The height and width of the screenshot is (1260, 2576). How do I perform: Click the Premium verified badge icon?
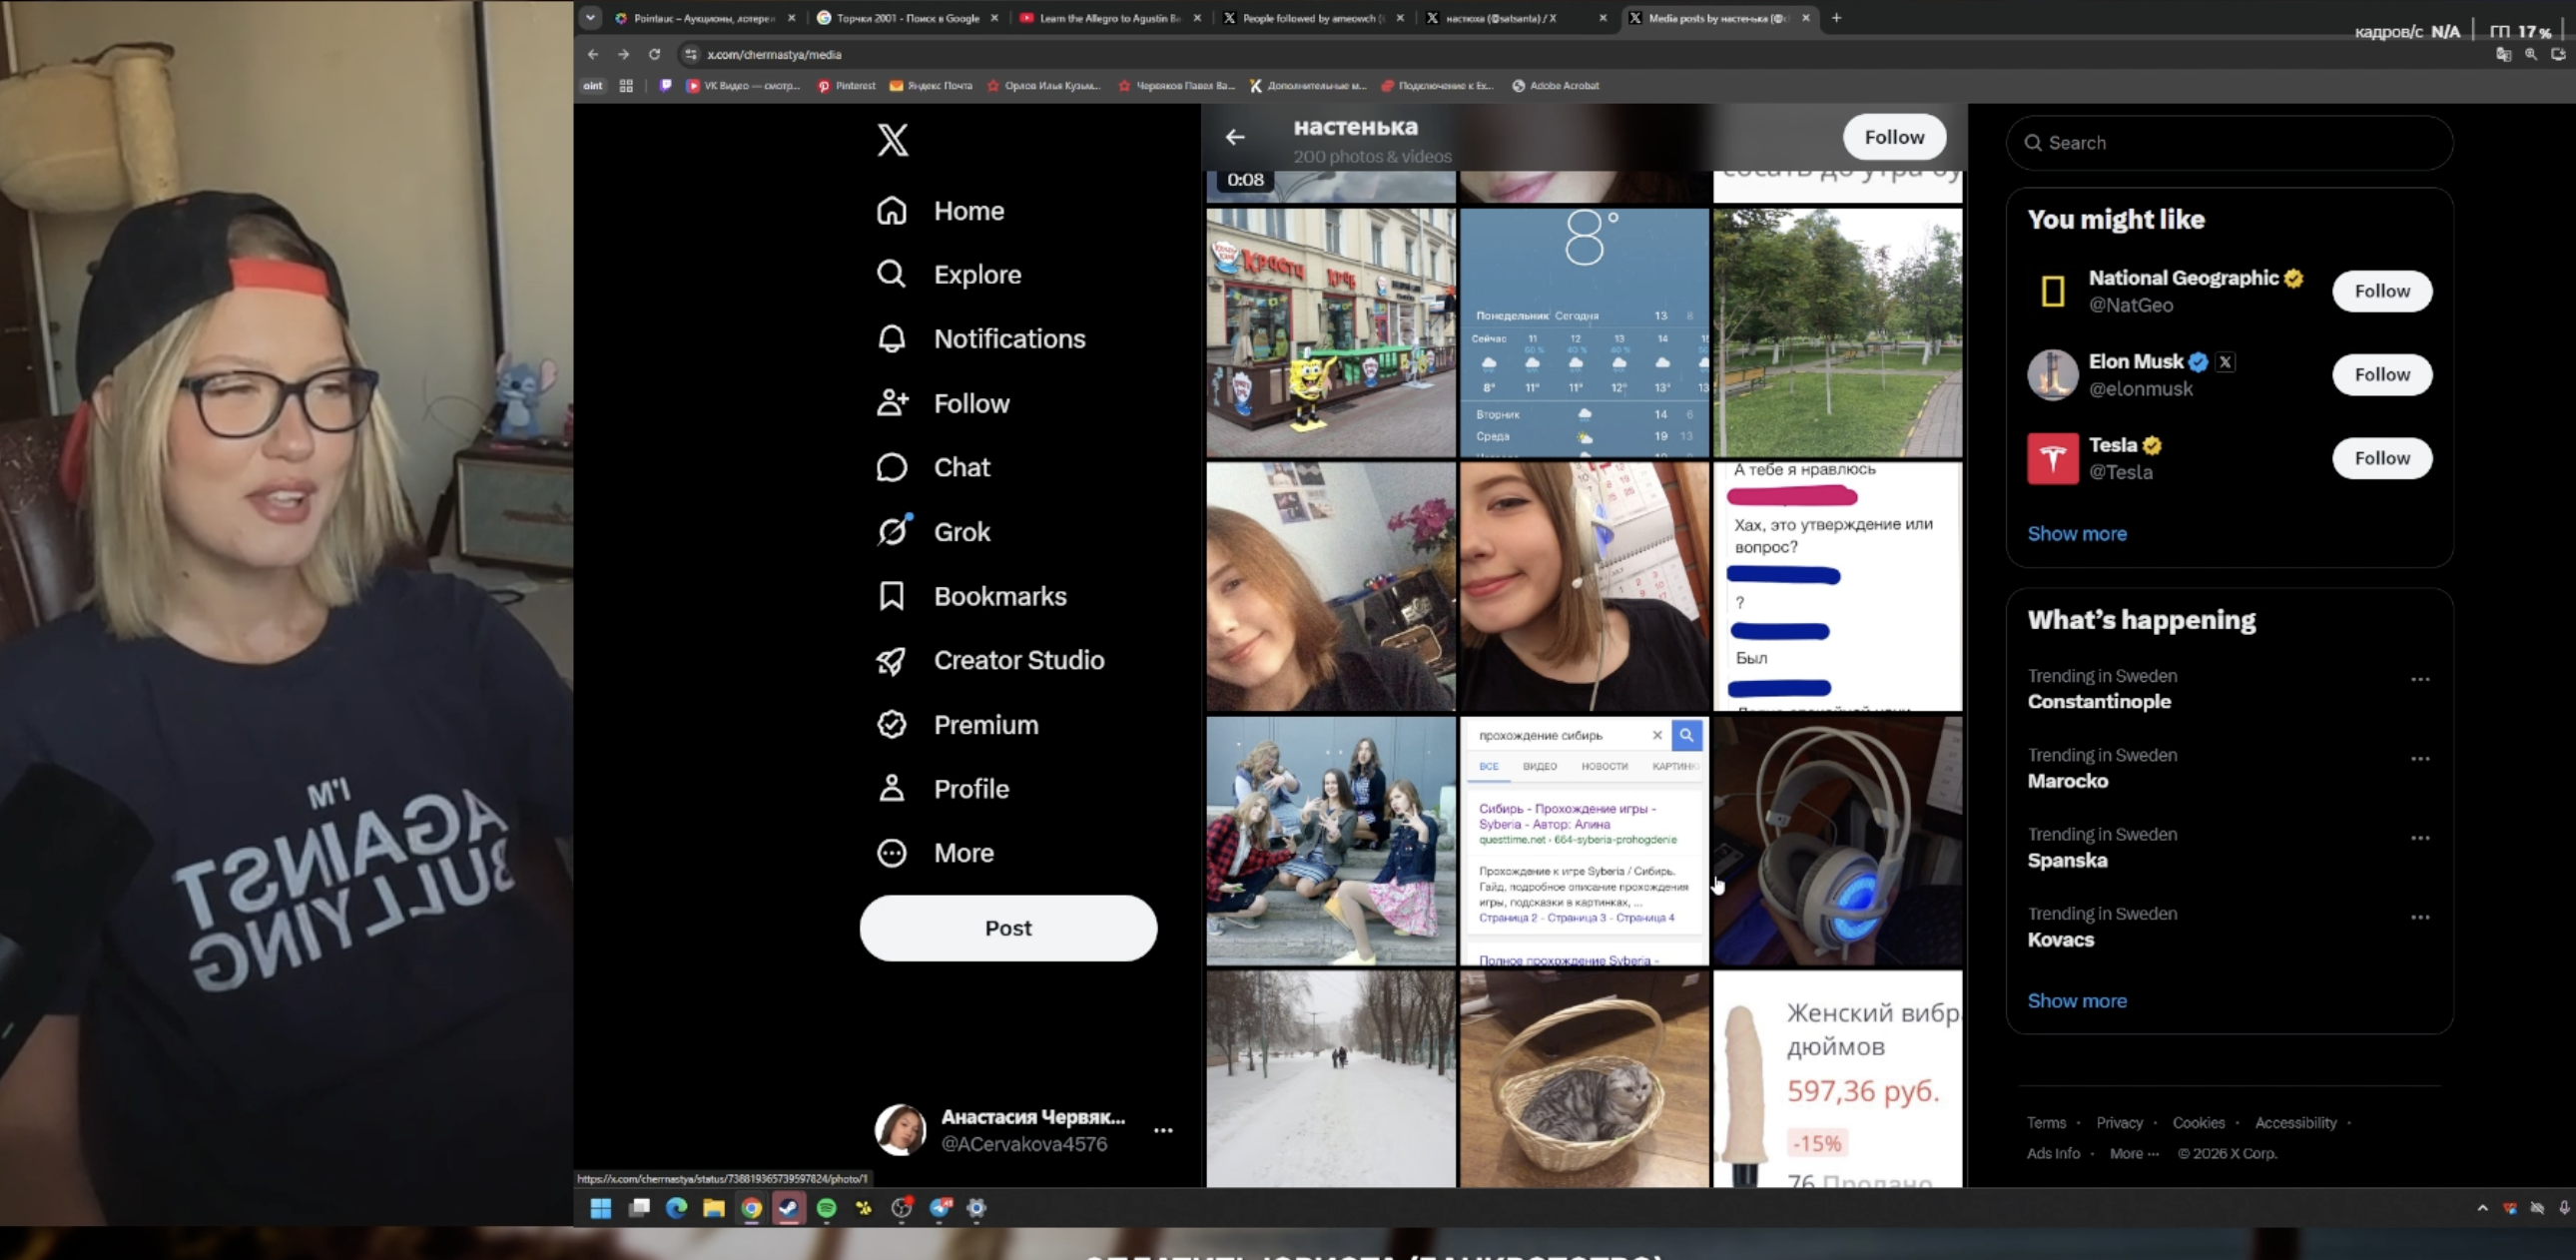[891, 724]
